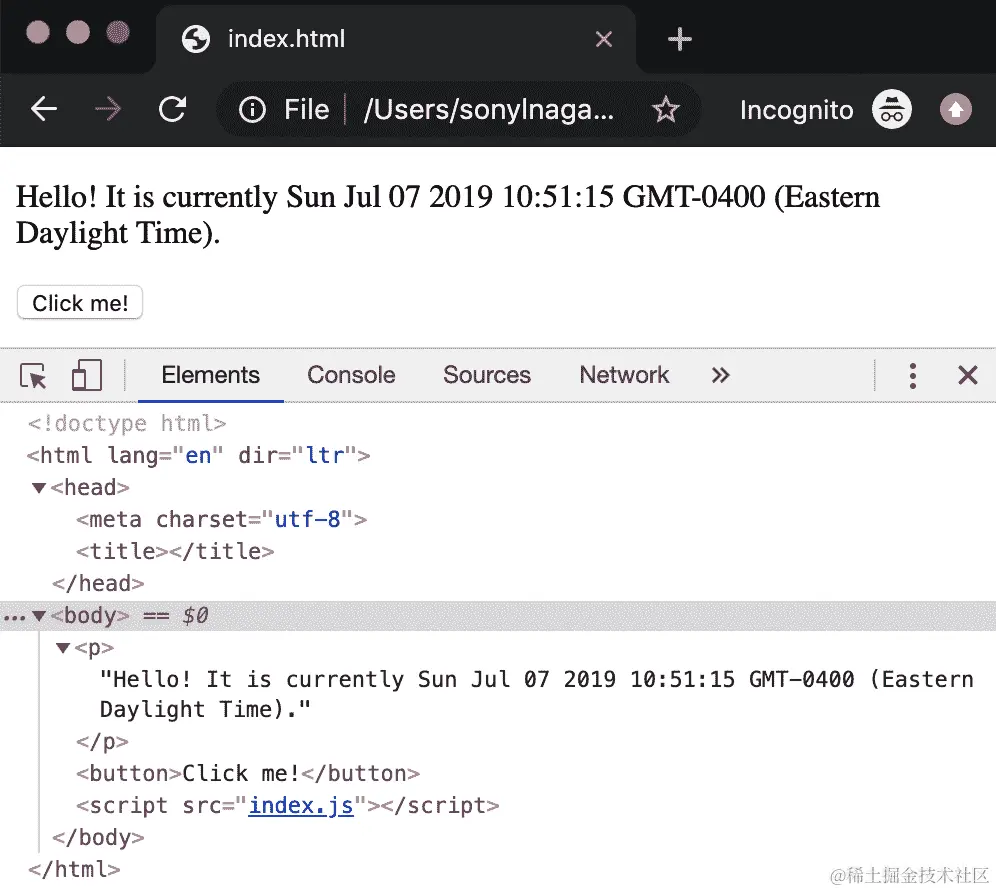The height and width of the screenshot is (892, 996).
Task: Click the 'Incognito' label text
Action: point(797,110)
